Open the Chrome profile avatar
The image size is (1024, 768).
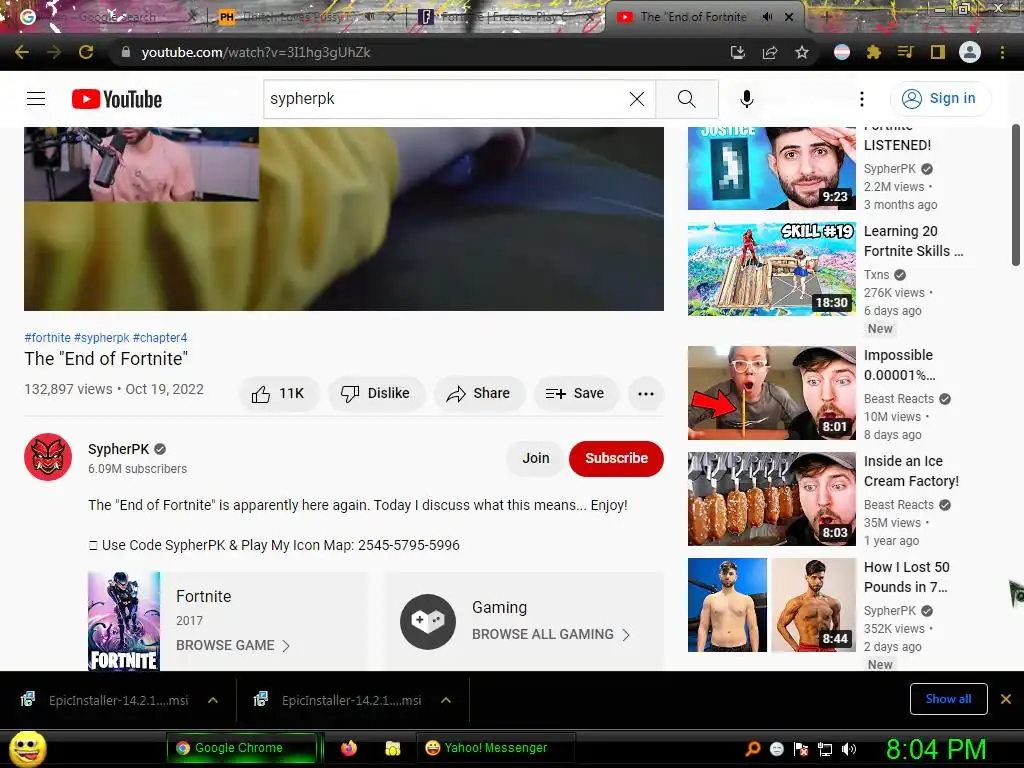[970, 52]
